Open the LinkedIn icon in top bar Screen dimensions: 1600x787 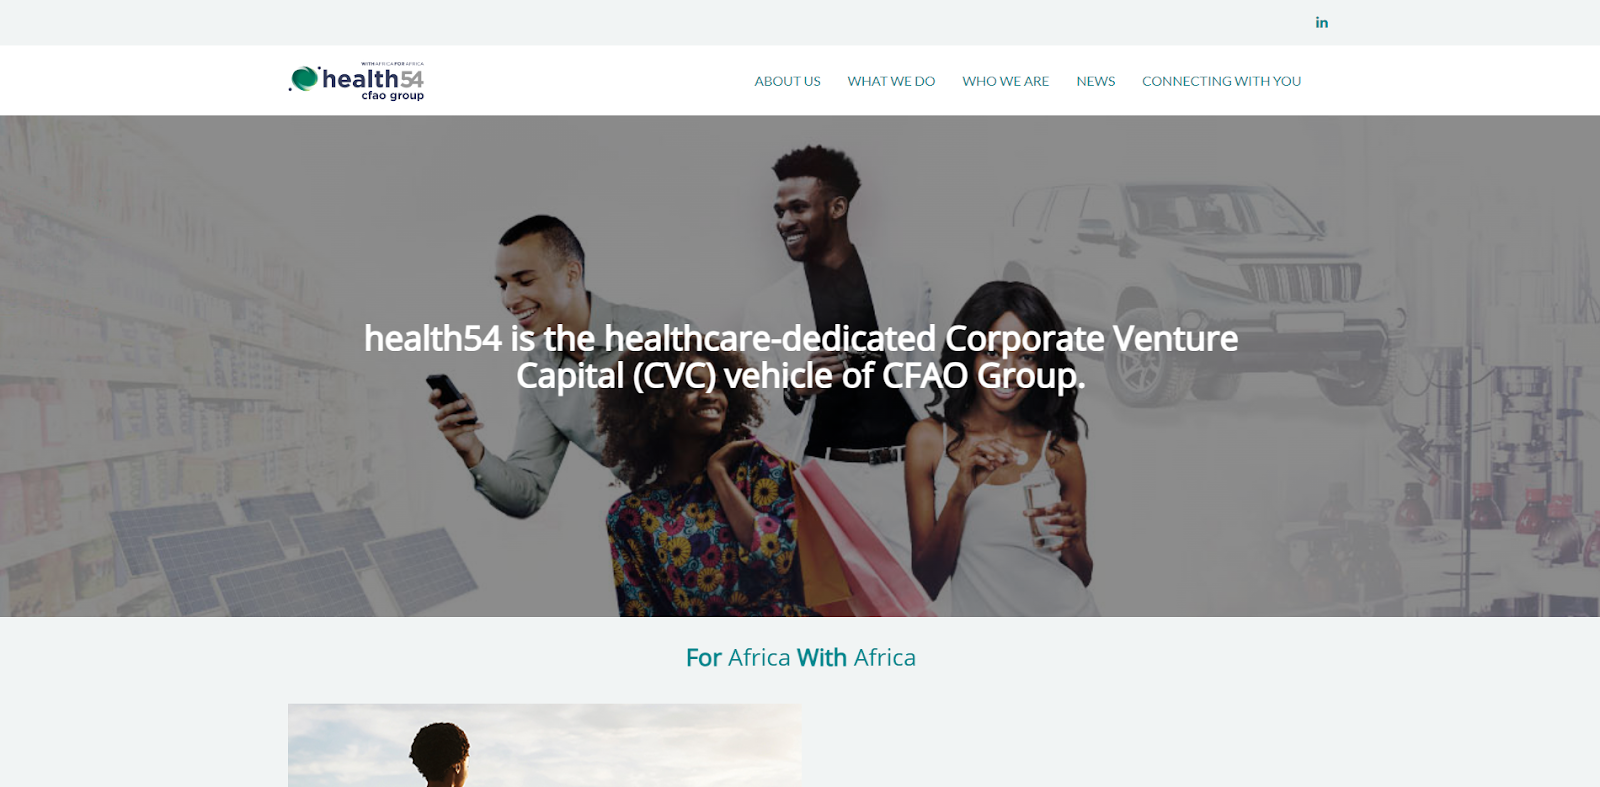pyautogui.click(x=1321, y=22)
